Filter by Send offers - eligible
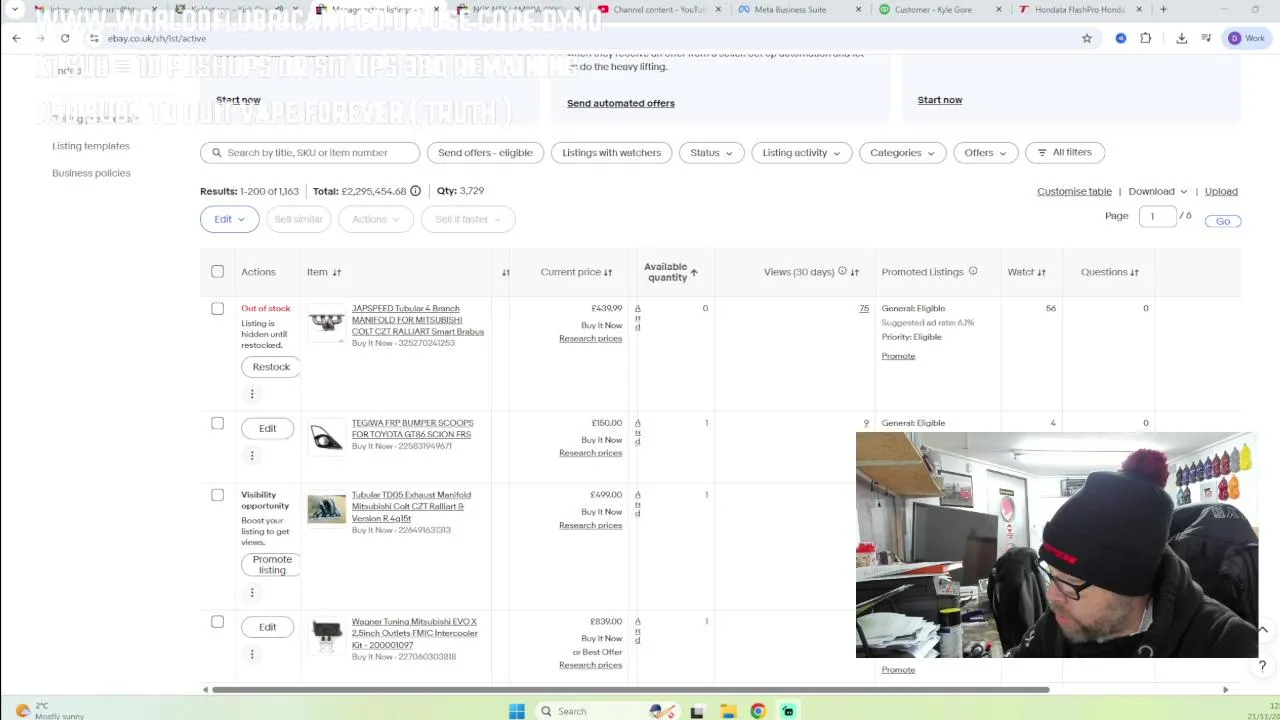 tap(485, 153)
